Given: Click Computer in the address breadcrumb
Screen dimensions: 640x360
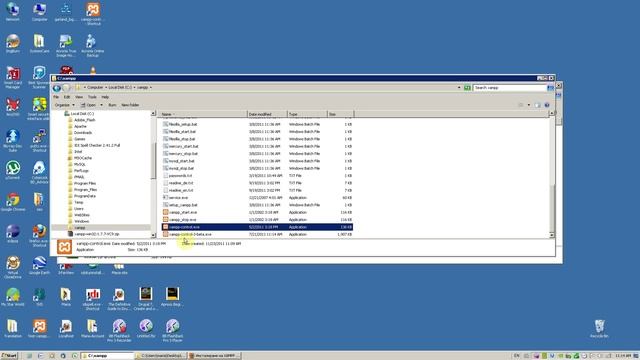Looking at the screenshot, I should [x=95, y=88].
